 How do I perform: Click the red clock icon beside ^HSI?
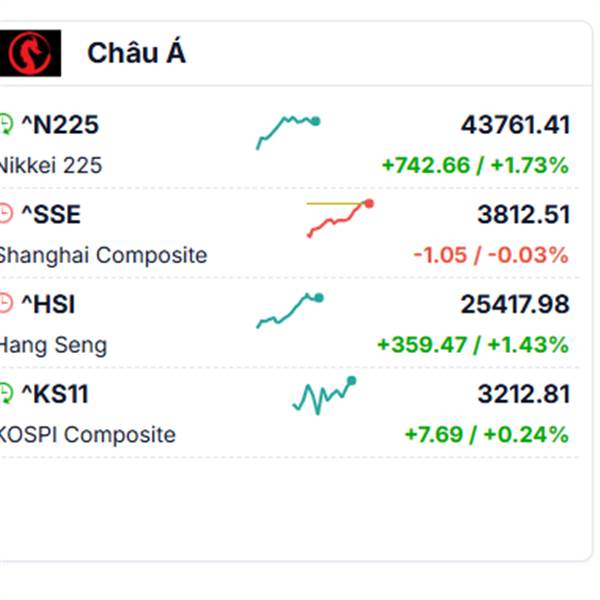pos(6,304)
